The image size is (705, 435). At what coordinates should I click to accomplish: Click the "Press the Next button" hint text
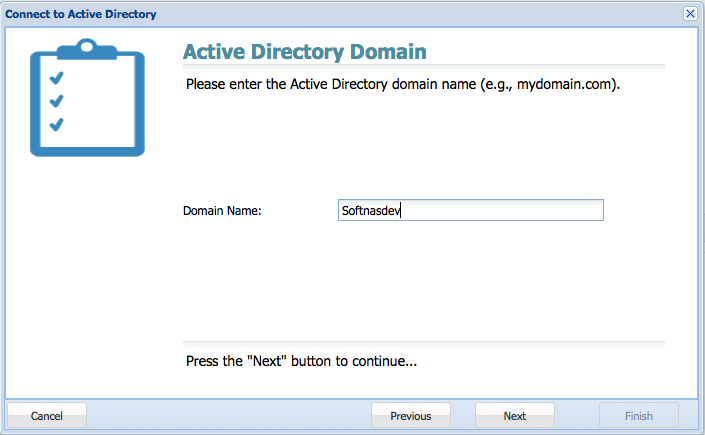pos(302,361)
